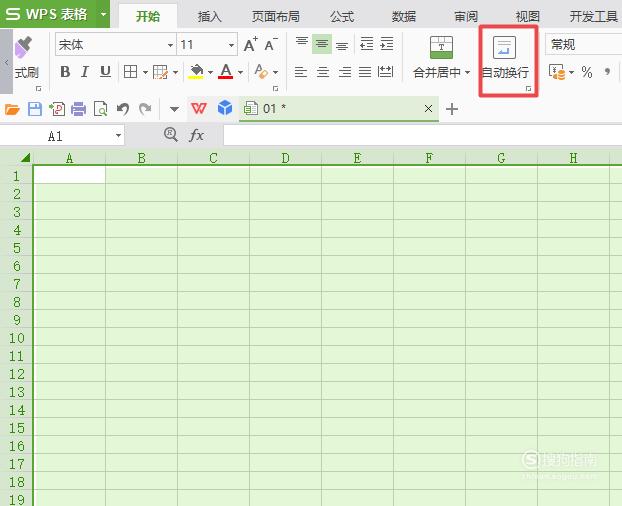This screenshot has width=622, height=506.
Task: Click the blue cube icon
Action: point(225,108)
